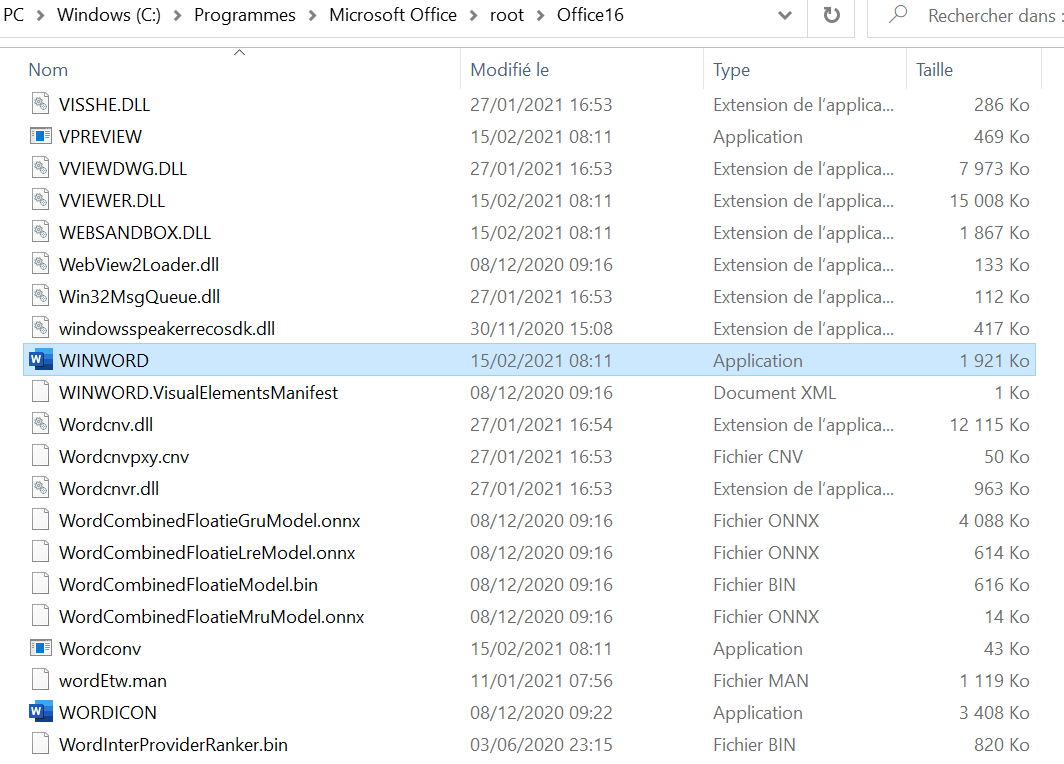Select the Wordcnvpxy.cnv file name
The width and height of the screenshot is (1064, 764).
tap(124, 457)
